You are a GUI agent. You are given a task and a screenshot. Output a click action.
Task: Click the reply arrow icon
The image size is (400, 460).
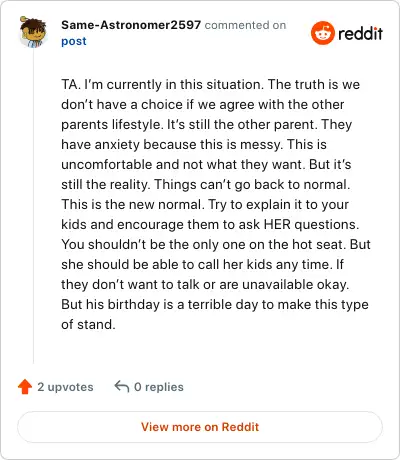pyautogui.click(x=122, y=387)
